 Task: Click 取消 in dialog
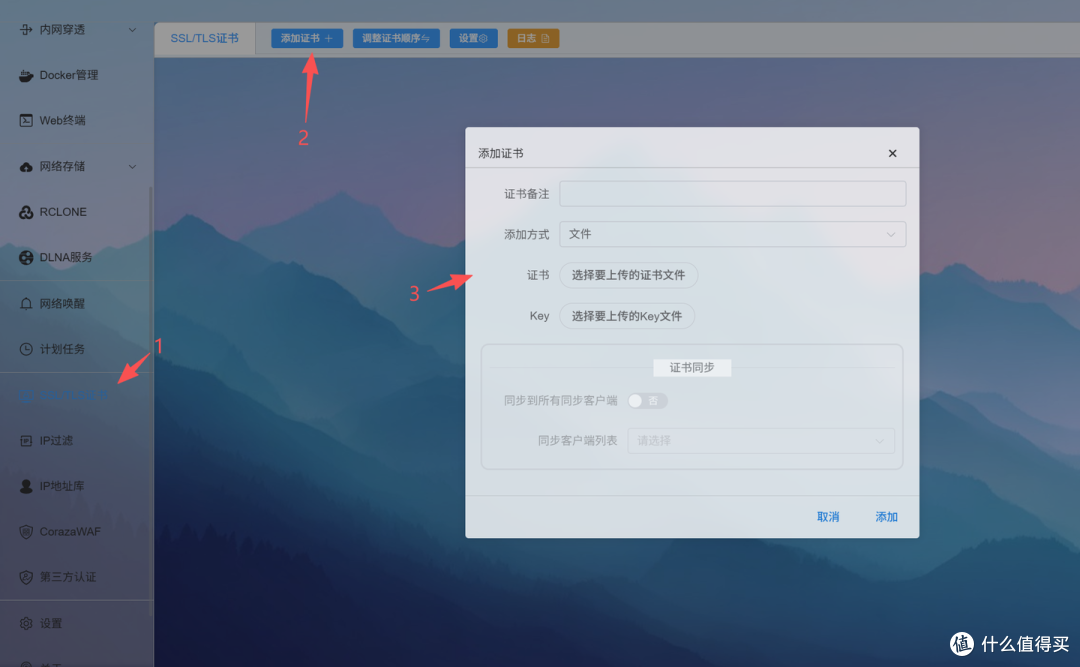(x=828, y=517)
